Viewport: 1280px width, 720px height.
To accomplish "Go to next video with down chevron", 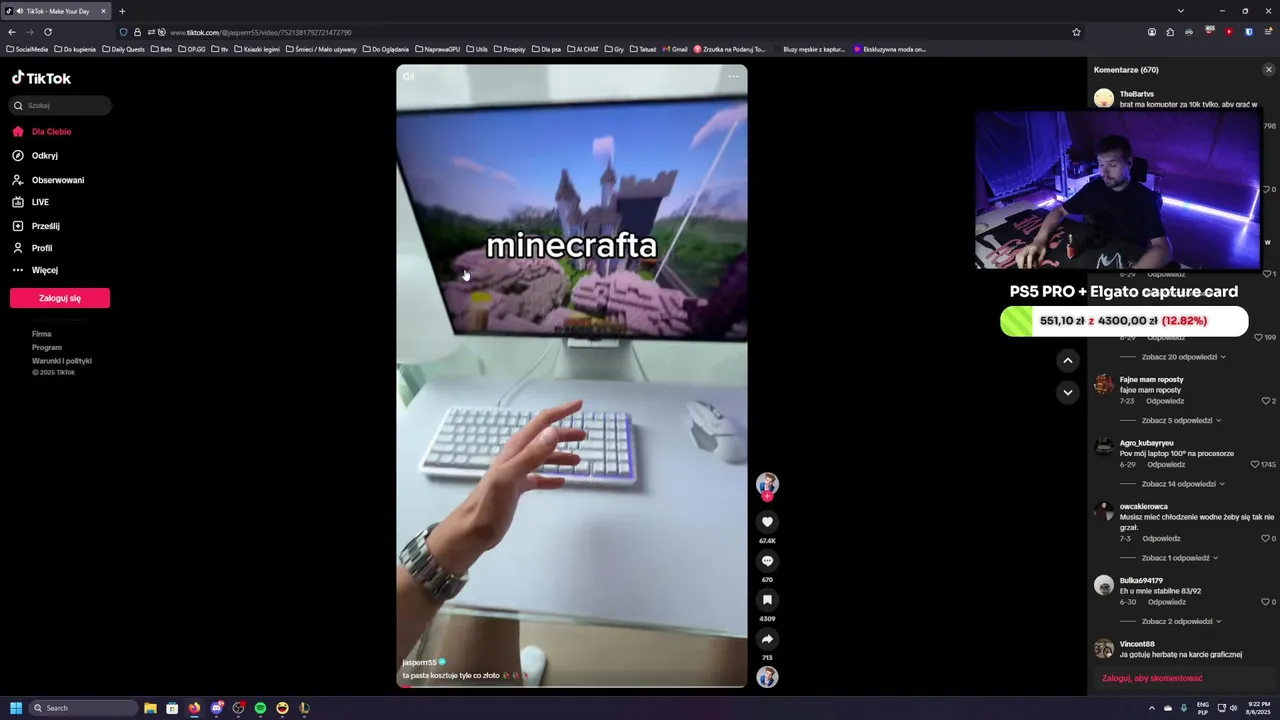I will tap(1067, 392).
